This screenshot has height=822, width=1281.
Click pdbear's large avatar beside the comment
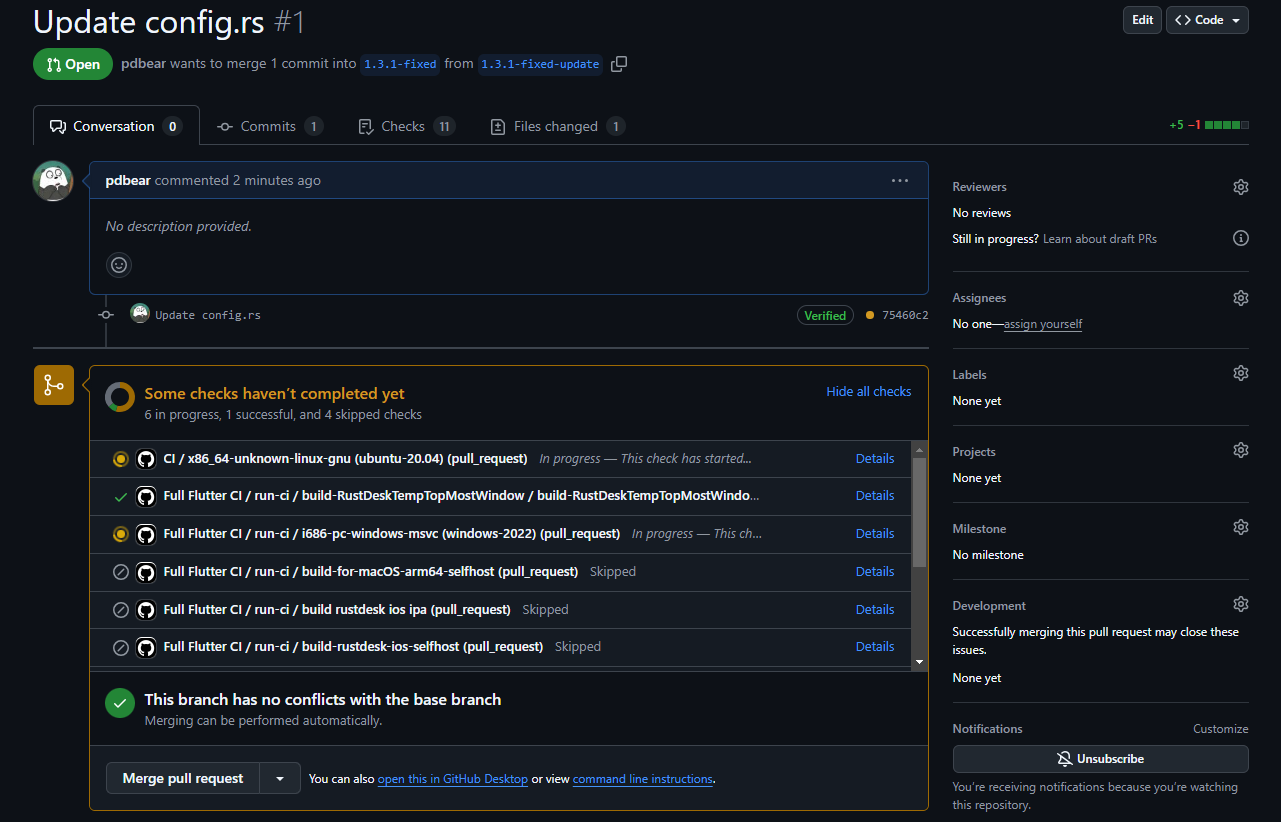53,181
